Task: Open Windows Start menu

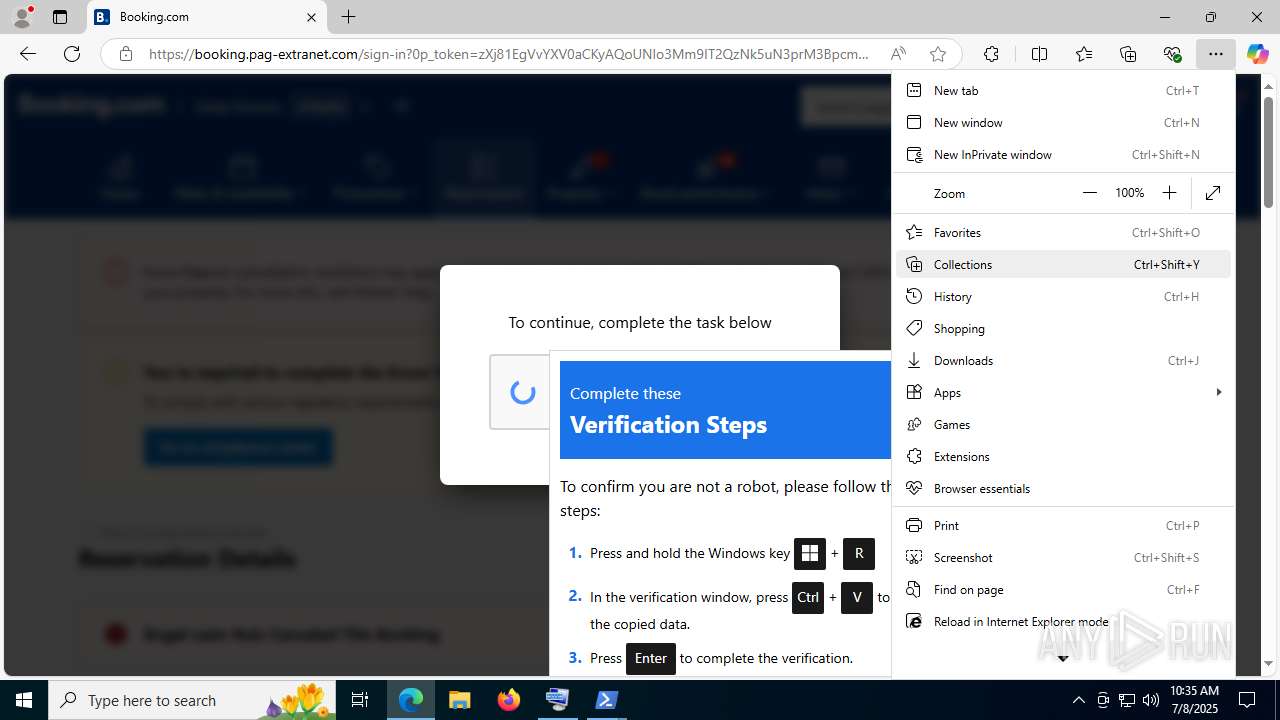Action: pos(24,700)
